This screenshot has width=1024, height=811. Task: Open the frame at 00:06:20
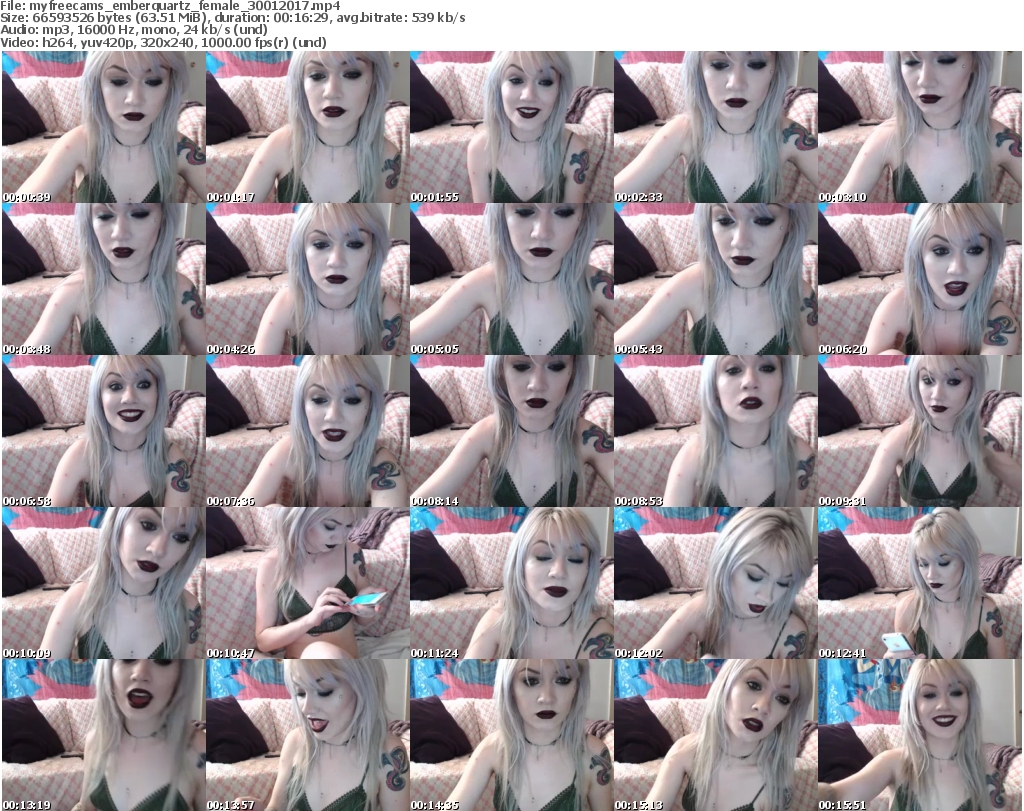[920, 279]
